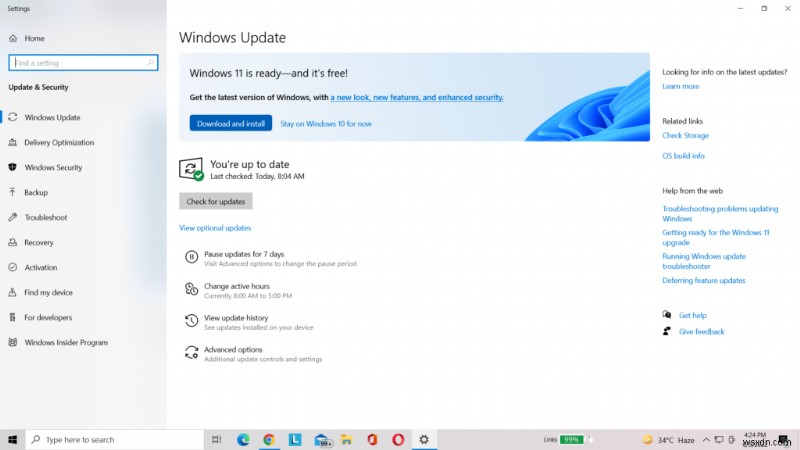Image resolution: width=800 pixels, height=450 pixels.
Task: Open View optional updates link
Action: tap(215, 228)
